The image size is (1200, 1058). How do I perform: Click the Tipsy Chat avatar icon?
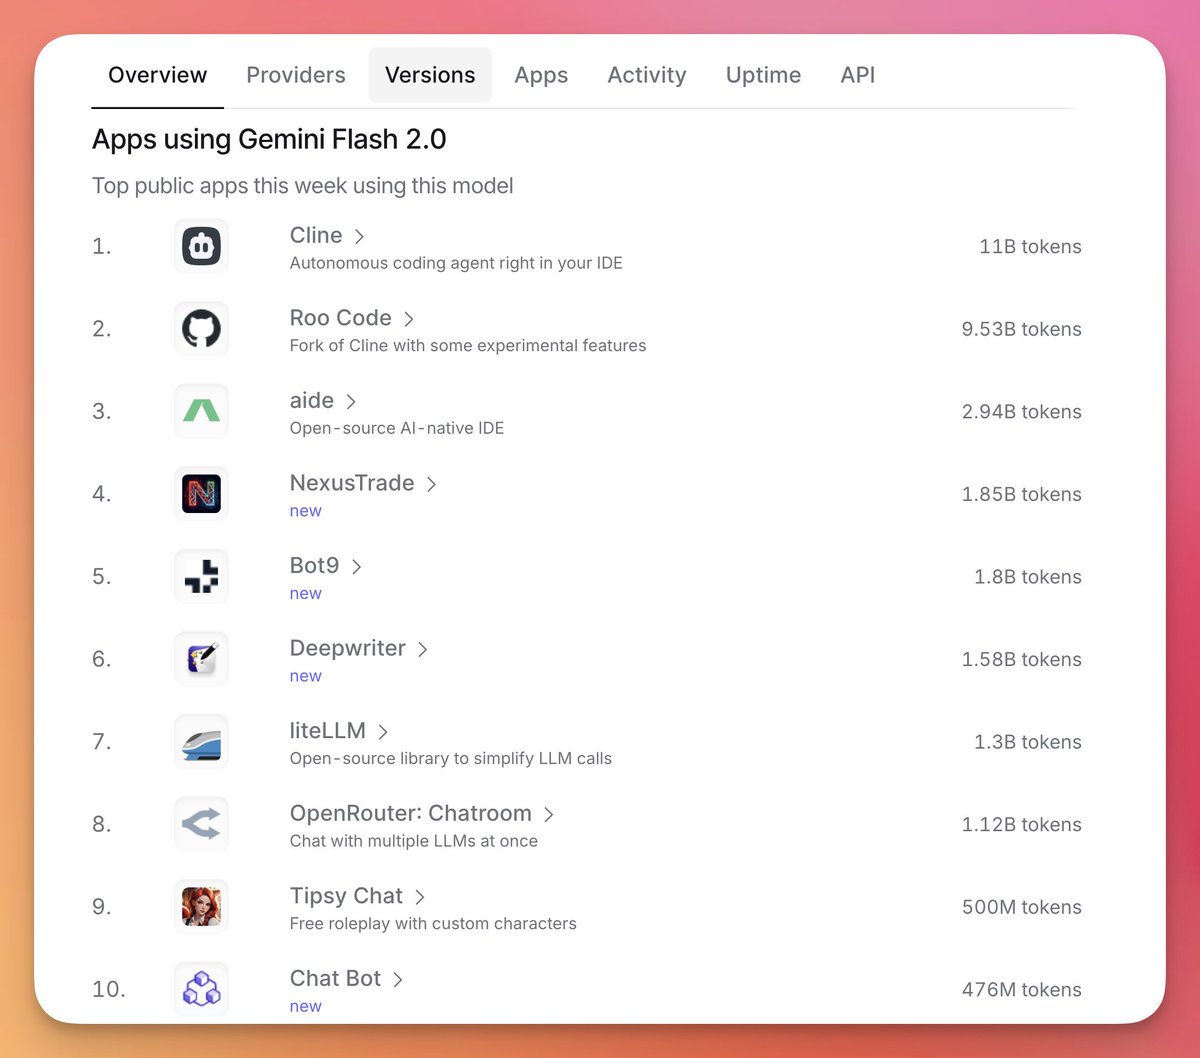(x=201, y=906)
